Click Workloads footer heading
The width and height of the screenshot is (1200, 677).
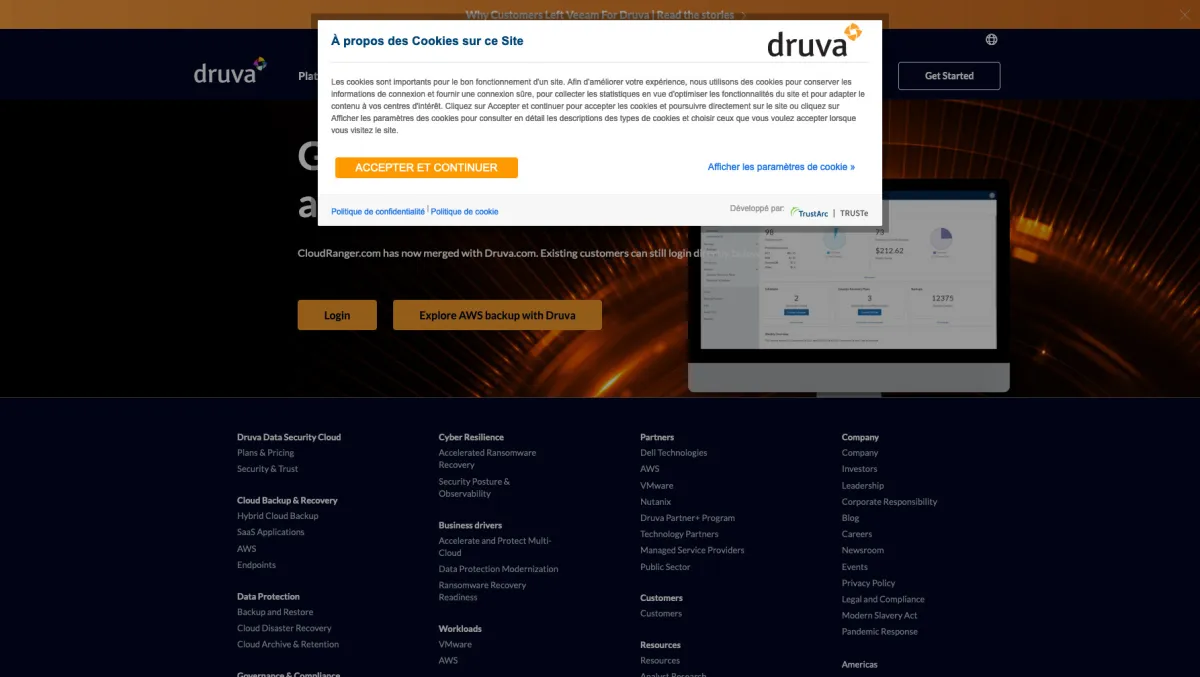coord(460,628)
